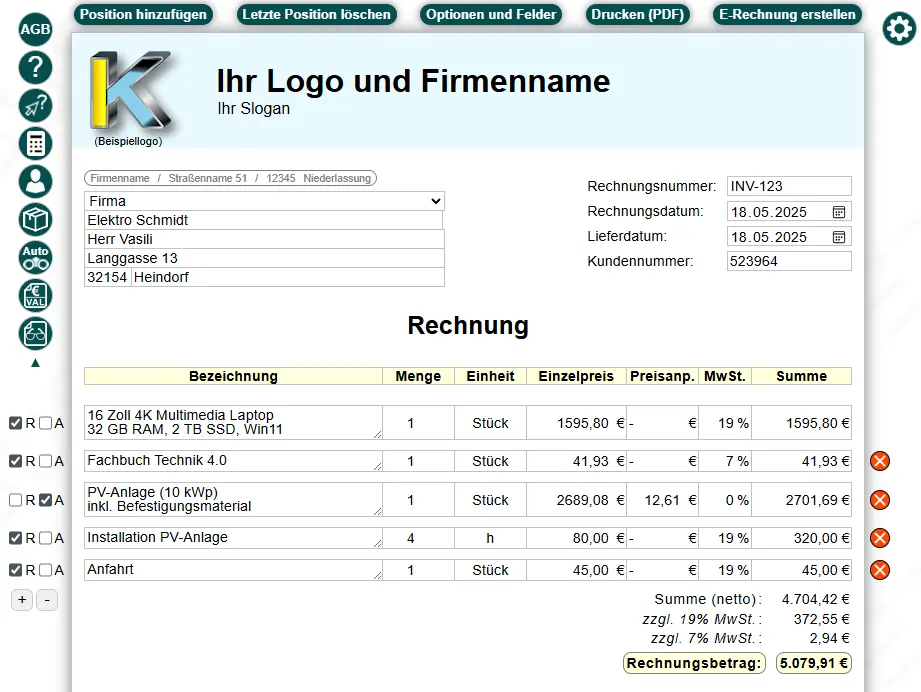Open the Firma address type dropdown
Viewport: 921px width, 692px height.
pos(265,201)
